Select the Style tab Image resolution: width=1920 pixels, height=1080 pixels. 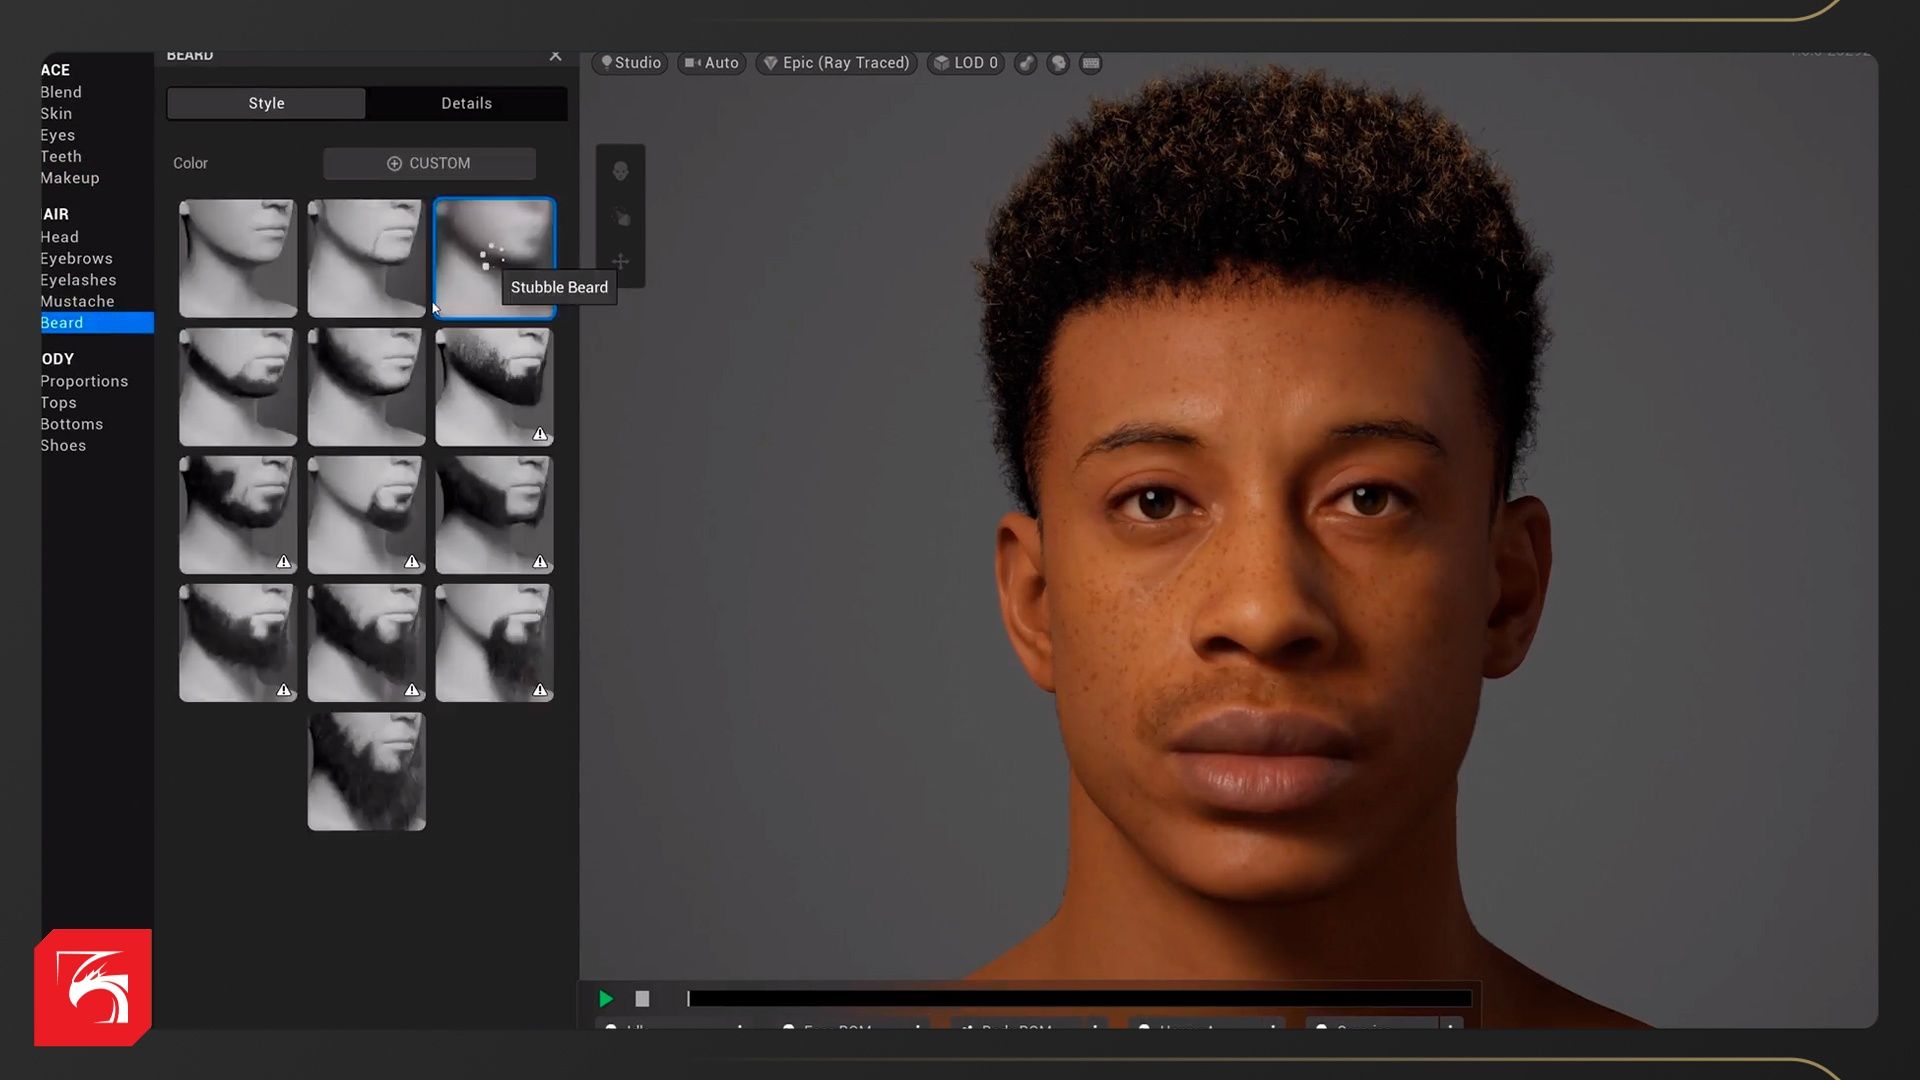(266, 103)
